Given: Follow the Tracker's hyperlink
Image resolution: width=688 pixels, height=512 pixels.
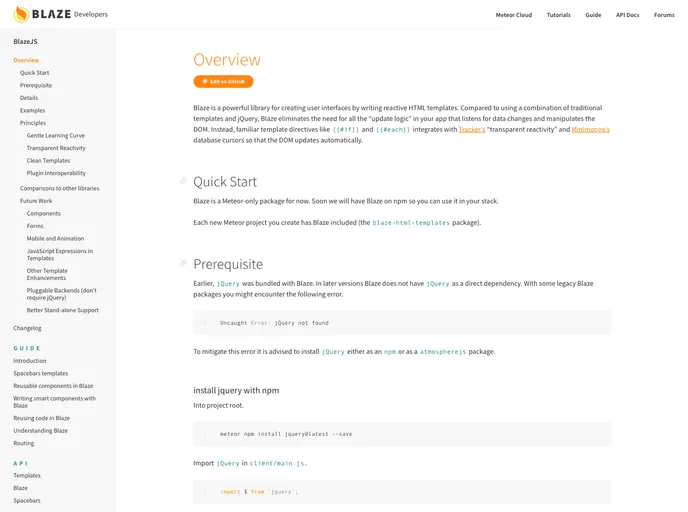Looking at the screenshot, I should (472, 129).
